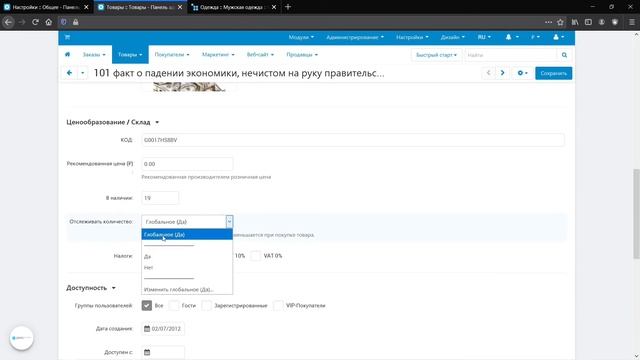This screenshot has width=640, height=360.
Task: Open the Вебсайт menu
Action: pyautogui.click(x=260, y=54)
